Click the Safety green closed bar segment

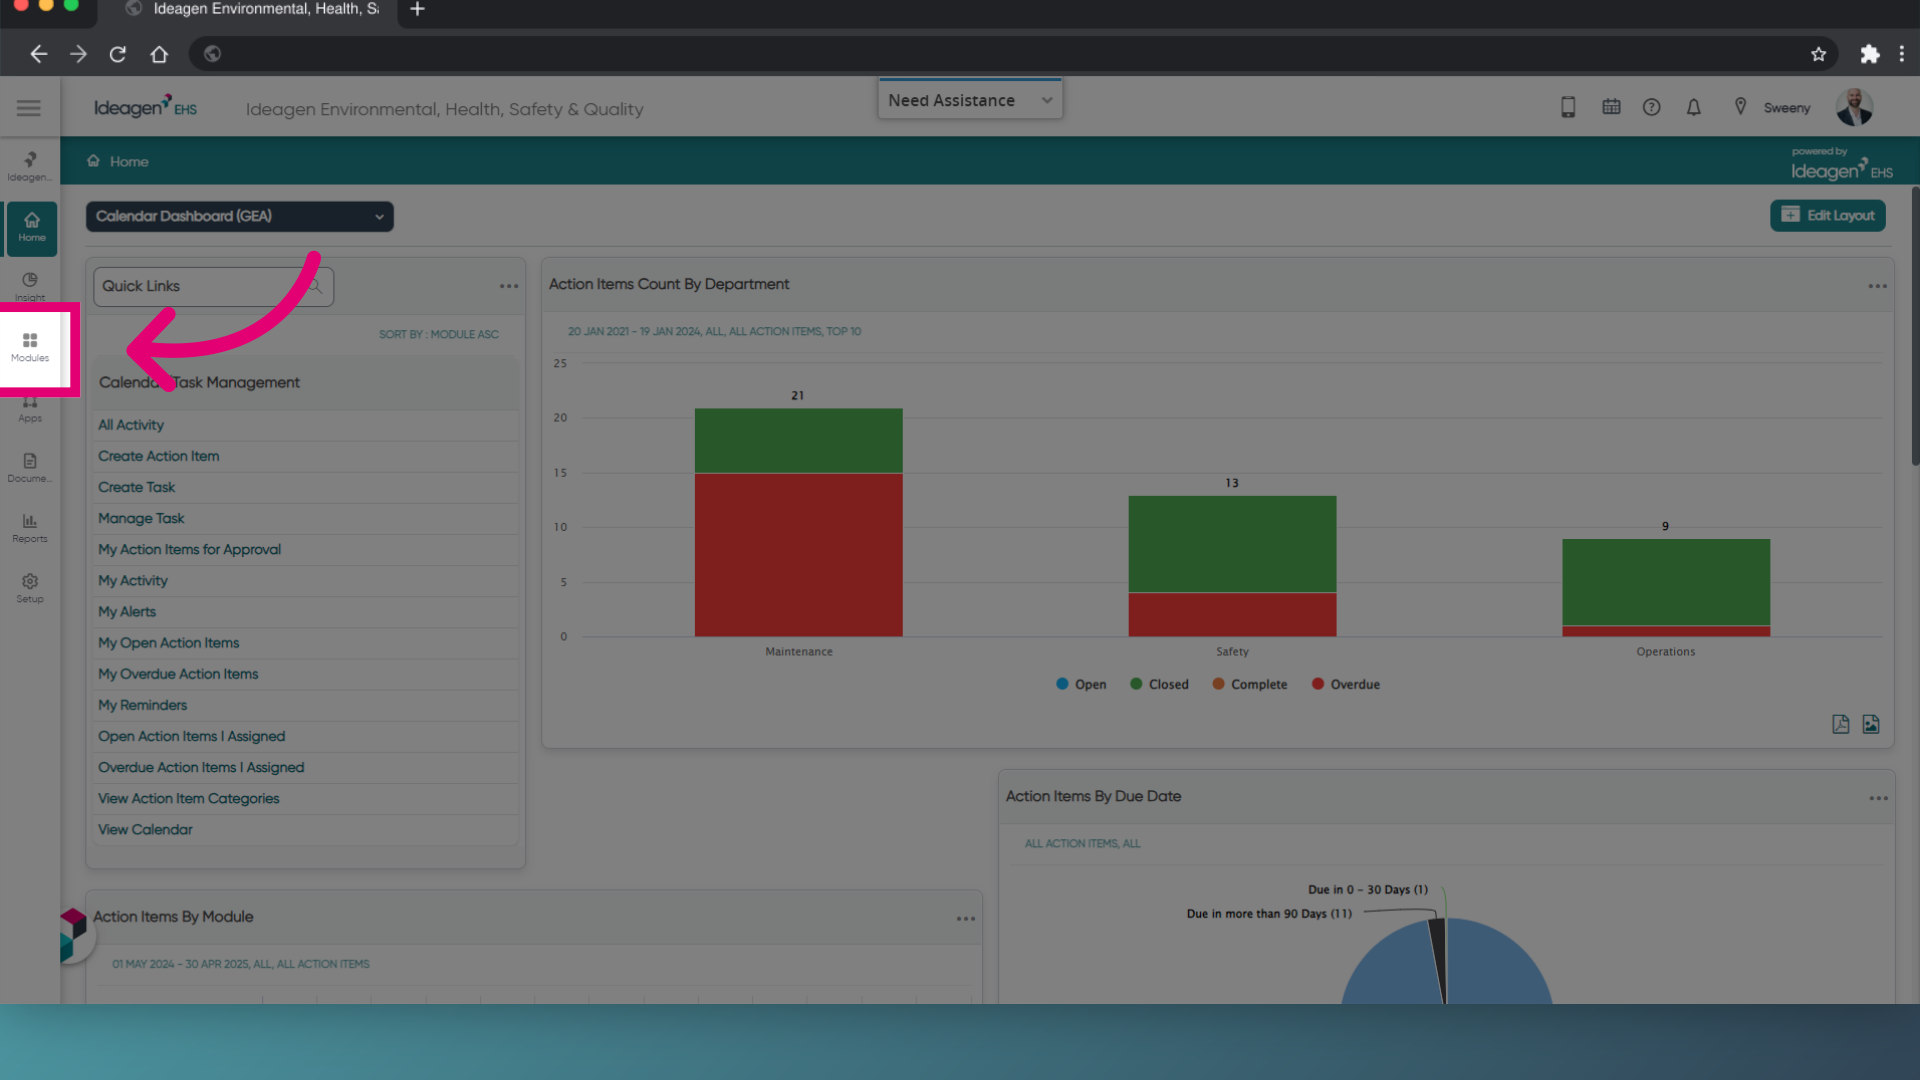[1232, 544]
